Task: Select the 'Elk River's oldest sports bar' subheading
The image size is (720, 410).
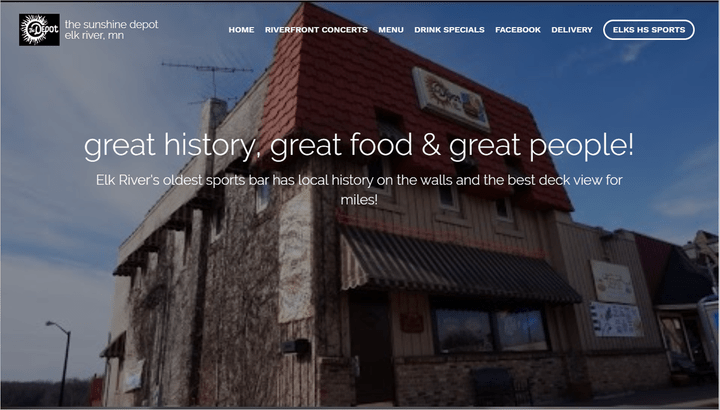Action: (359, 189)
